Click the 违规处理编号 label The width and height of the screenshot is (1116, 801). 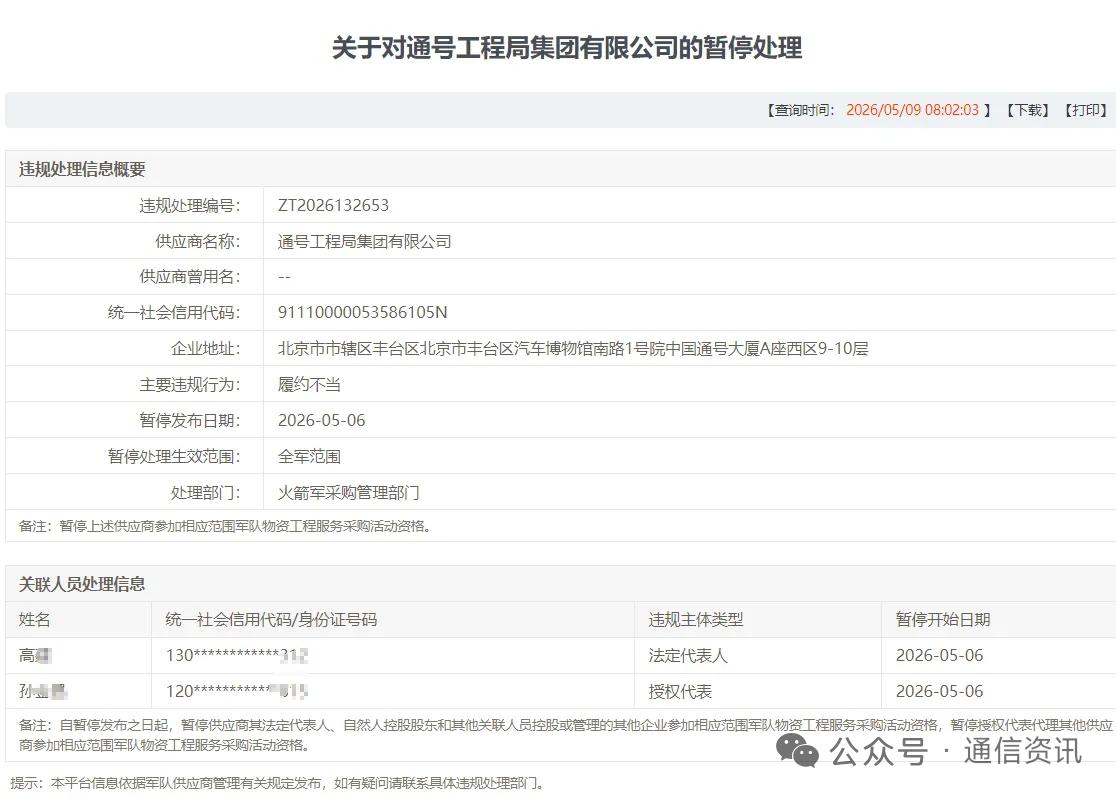coord(189,206)
